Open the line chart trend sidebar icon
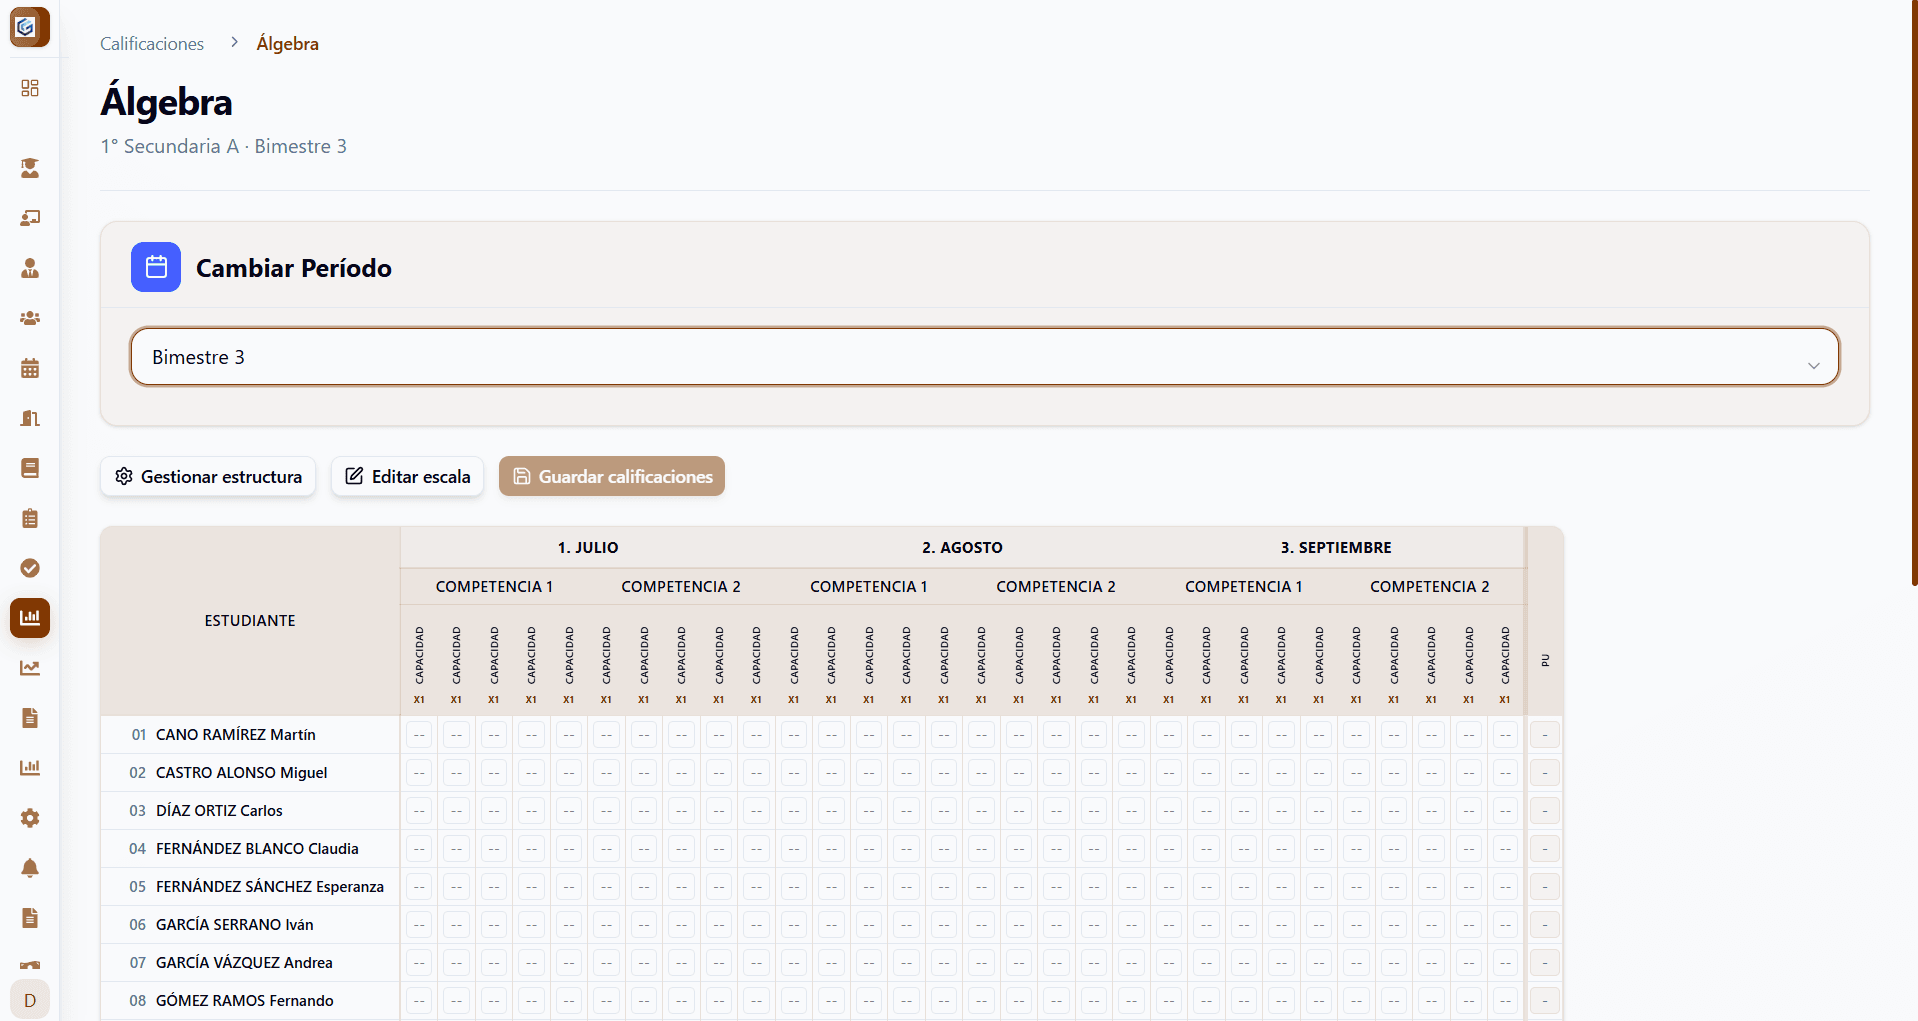Screen dimensions: 1918x1021 (x=30, y=668)
